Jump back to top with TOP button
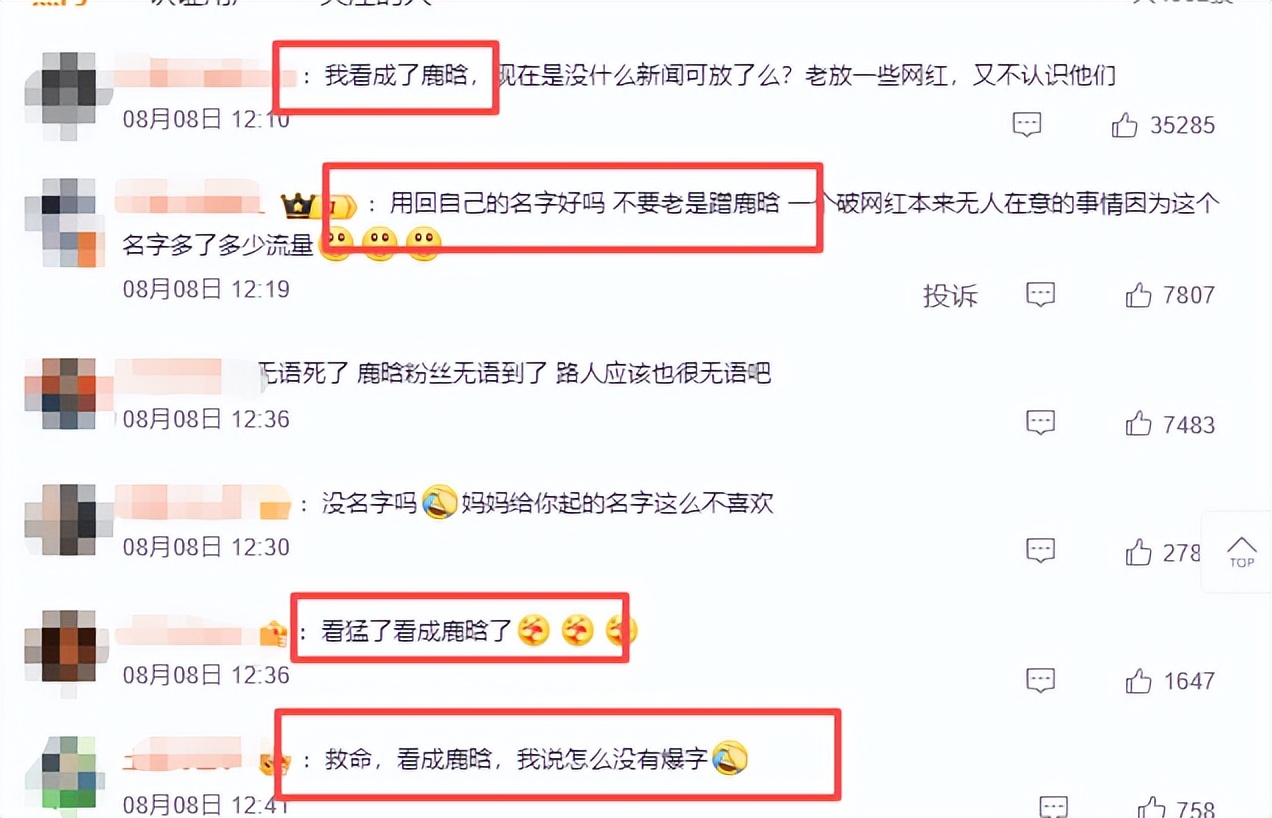This screenshot has width=1272, height=818. [x=1241, y=552]
